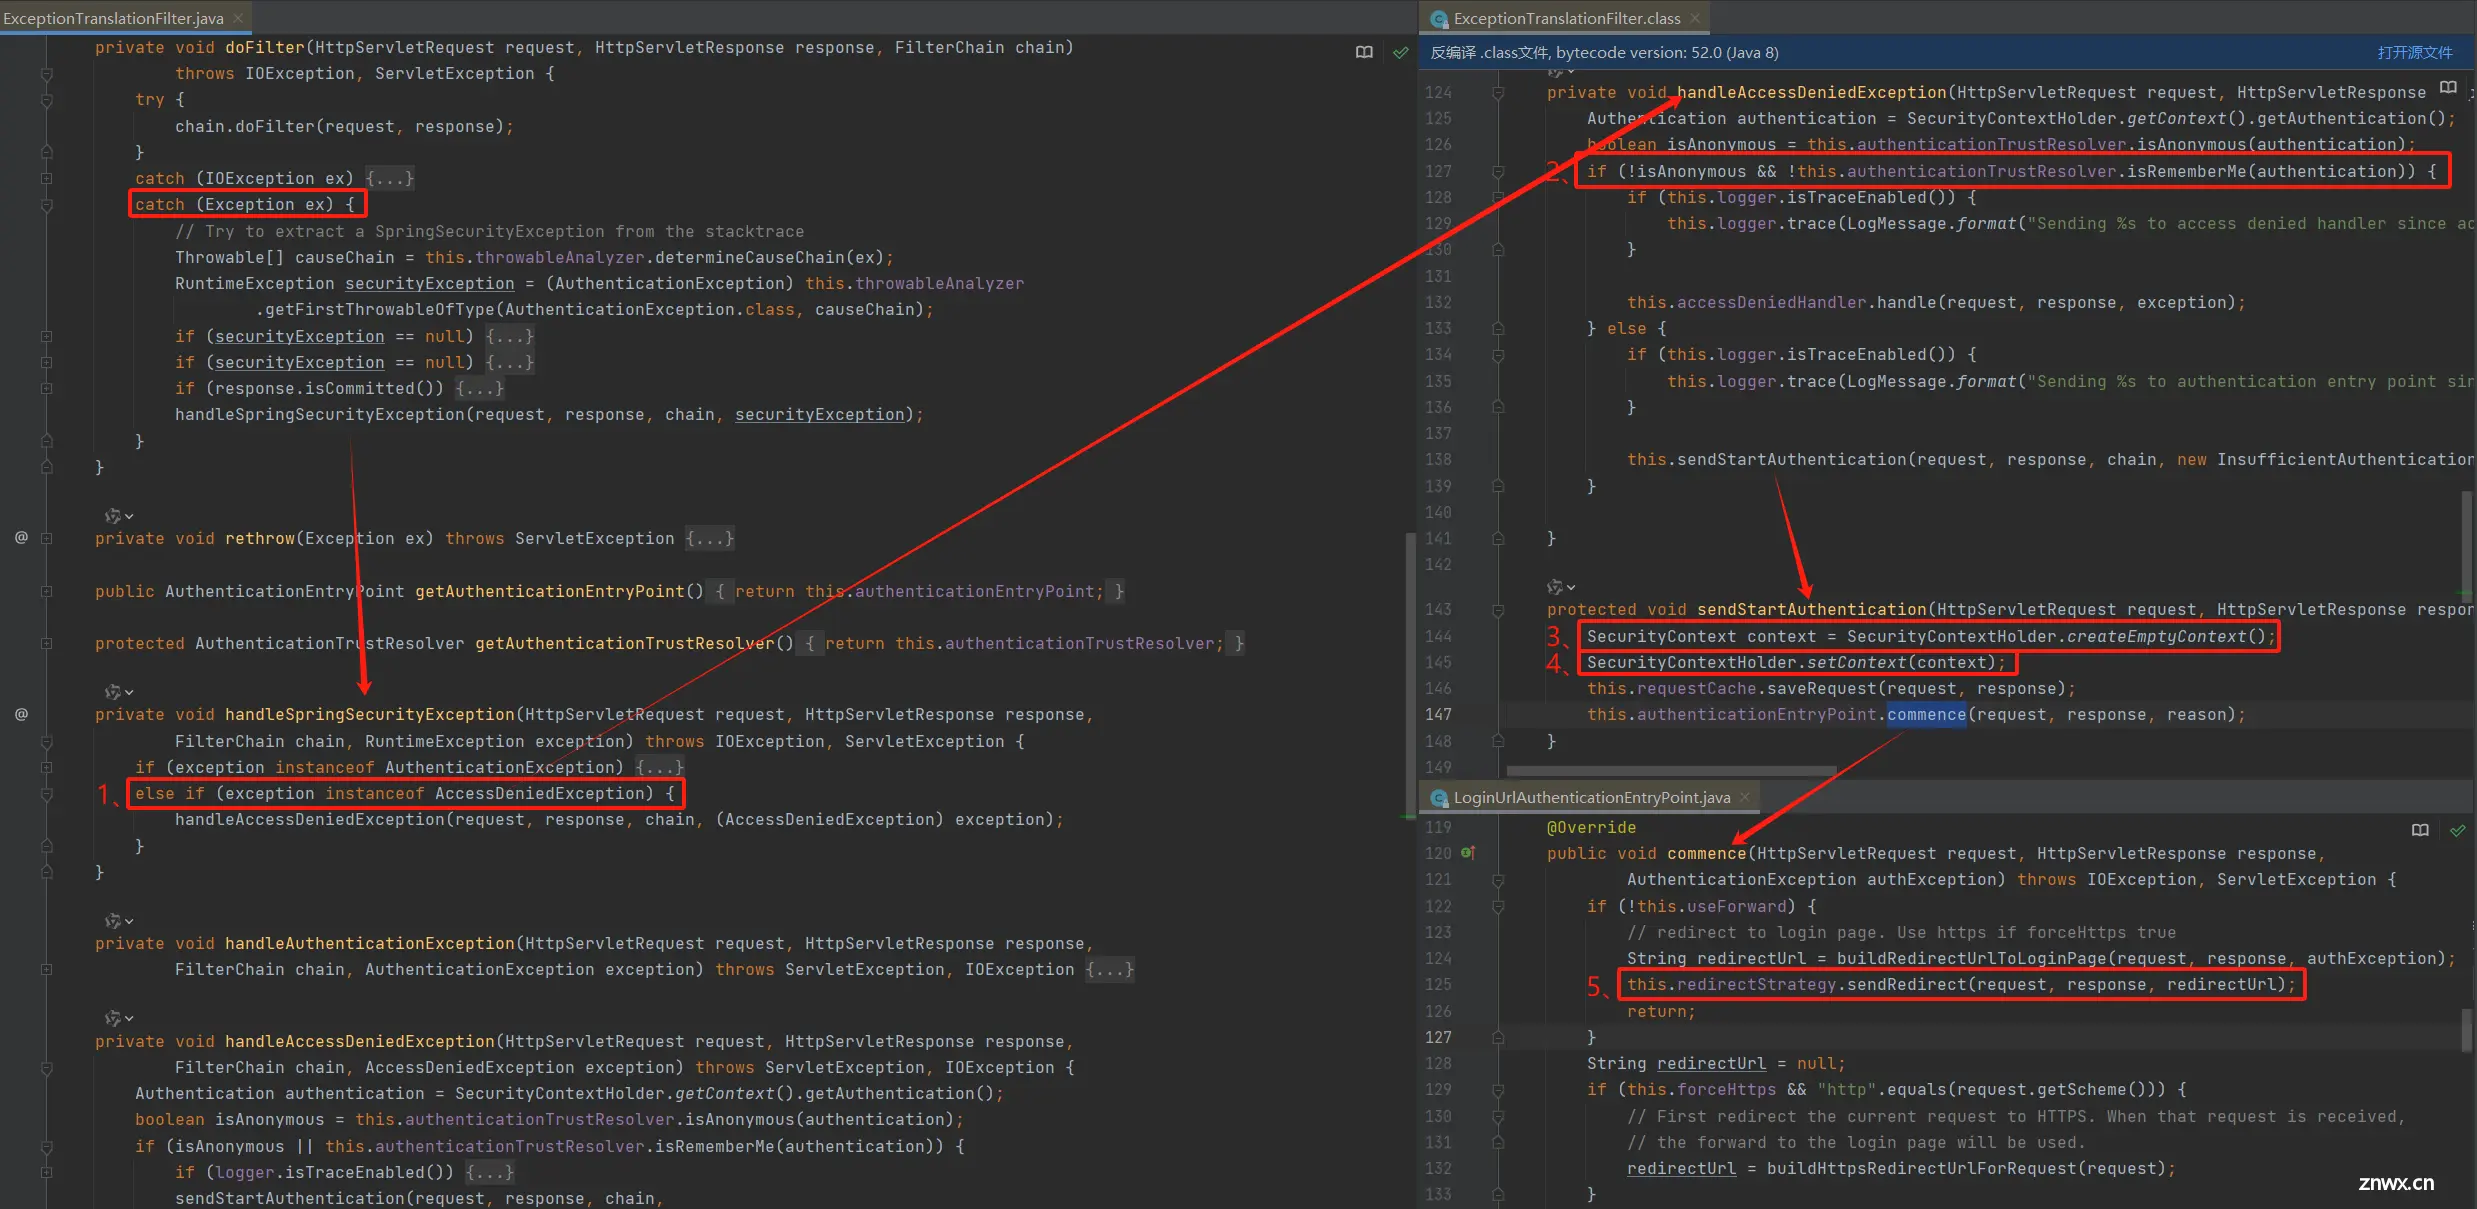Open author hint dropdown above handleSpringSecurityException method
2477x1209 pixels.
click(119, 692)
